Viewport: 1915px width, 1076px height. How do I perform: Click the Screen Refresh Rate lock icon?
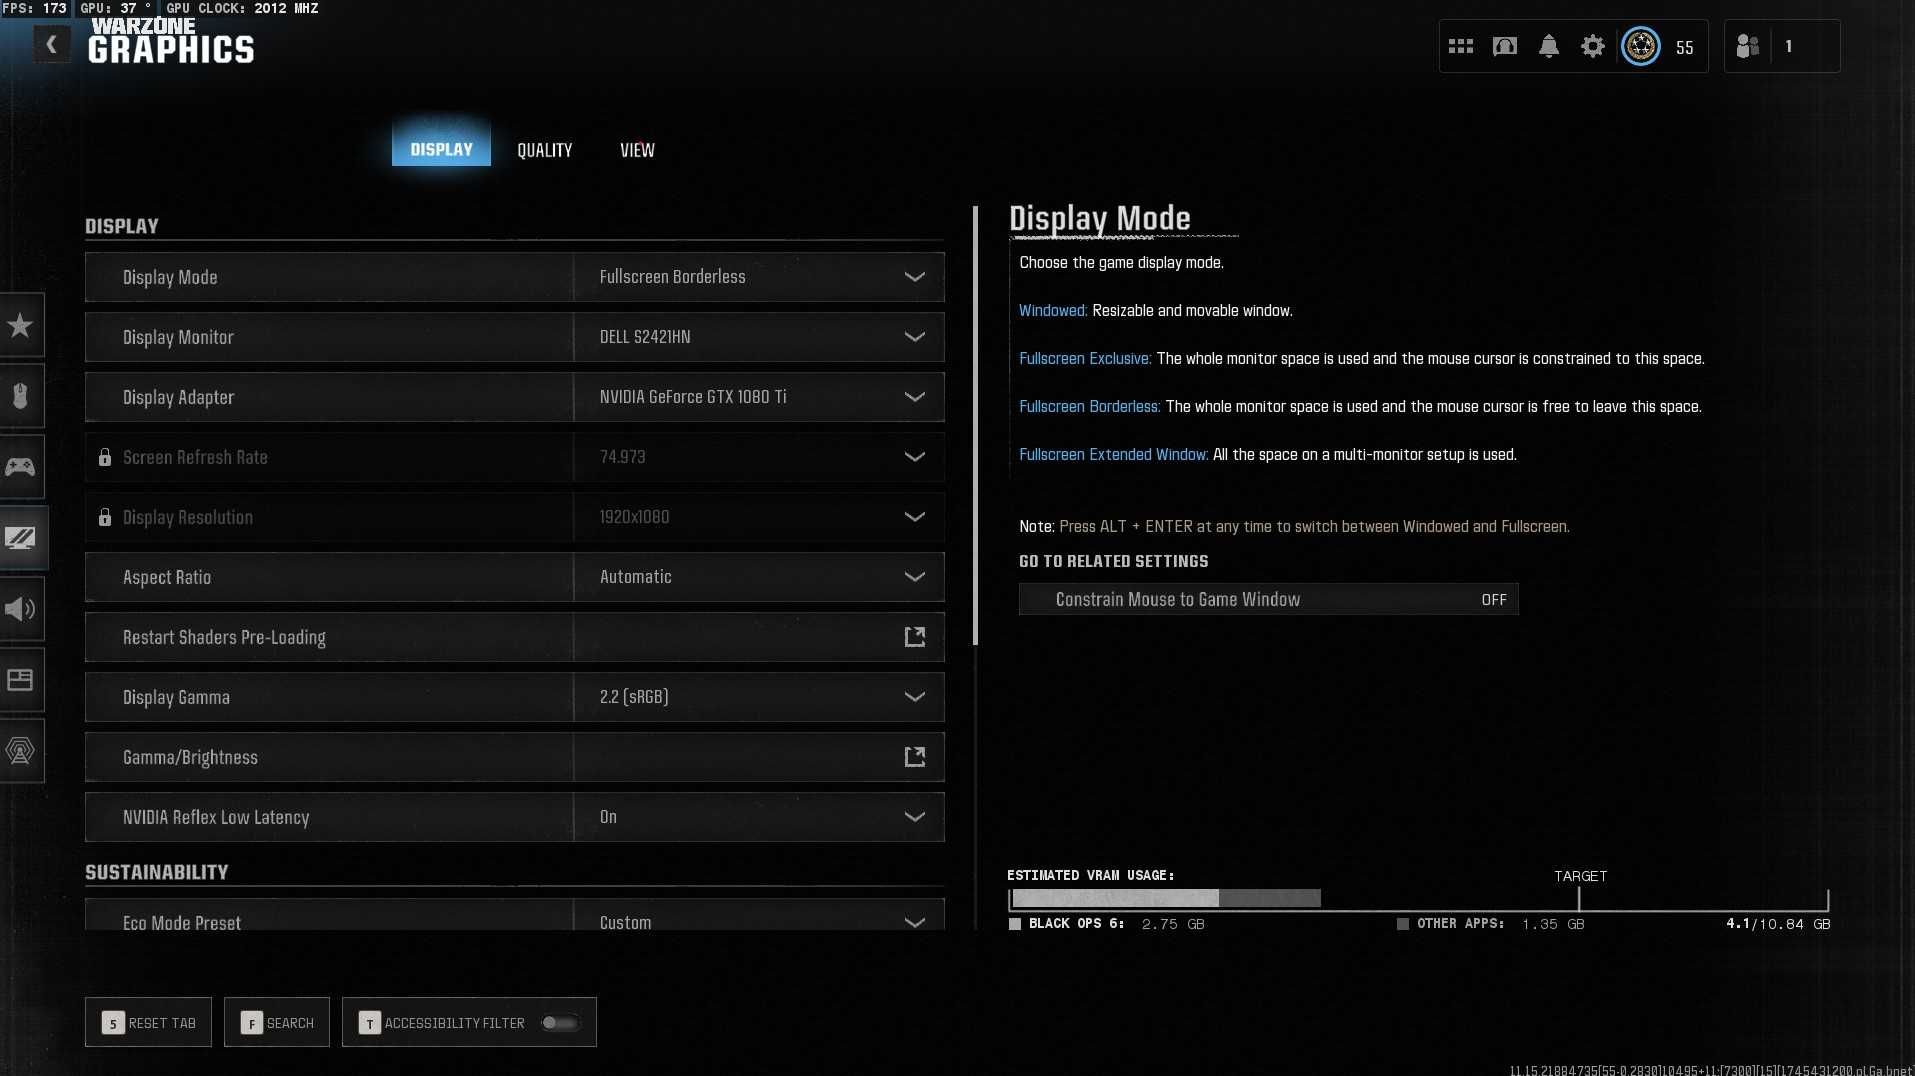pyautogui.click(x=104, y=457)
